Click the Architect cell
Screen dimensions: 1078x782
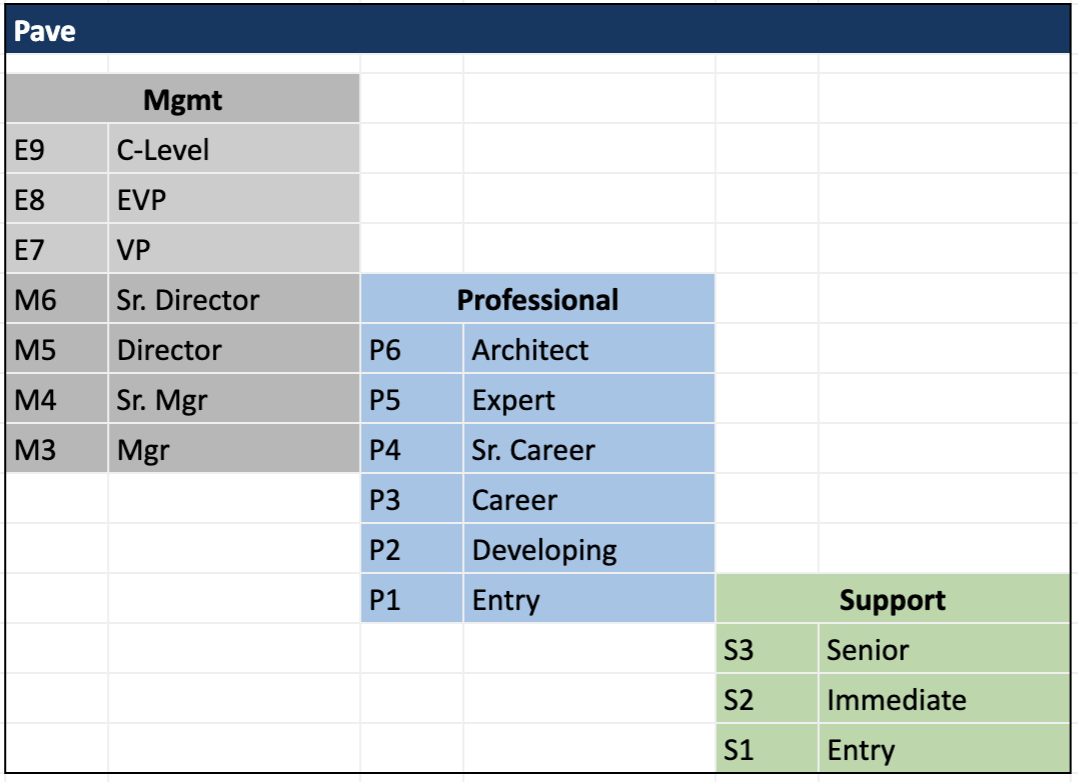589,349
